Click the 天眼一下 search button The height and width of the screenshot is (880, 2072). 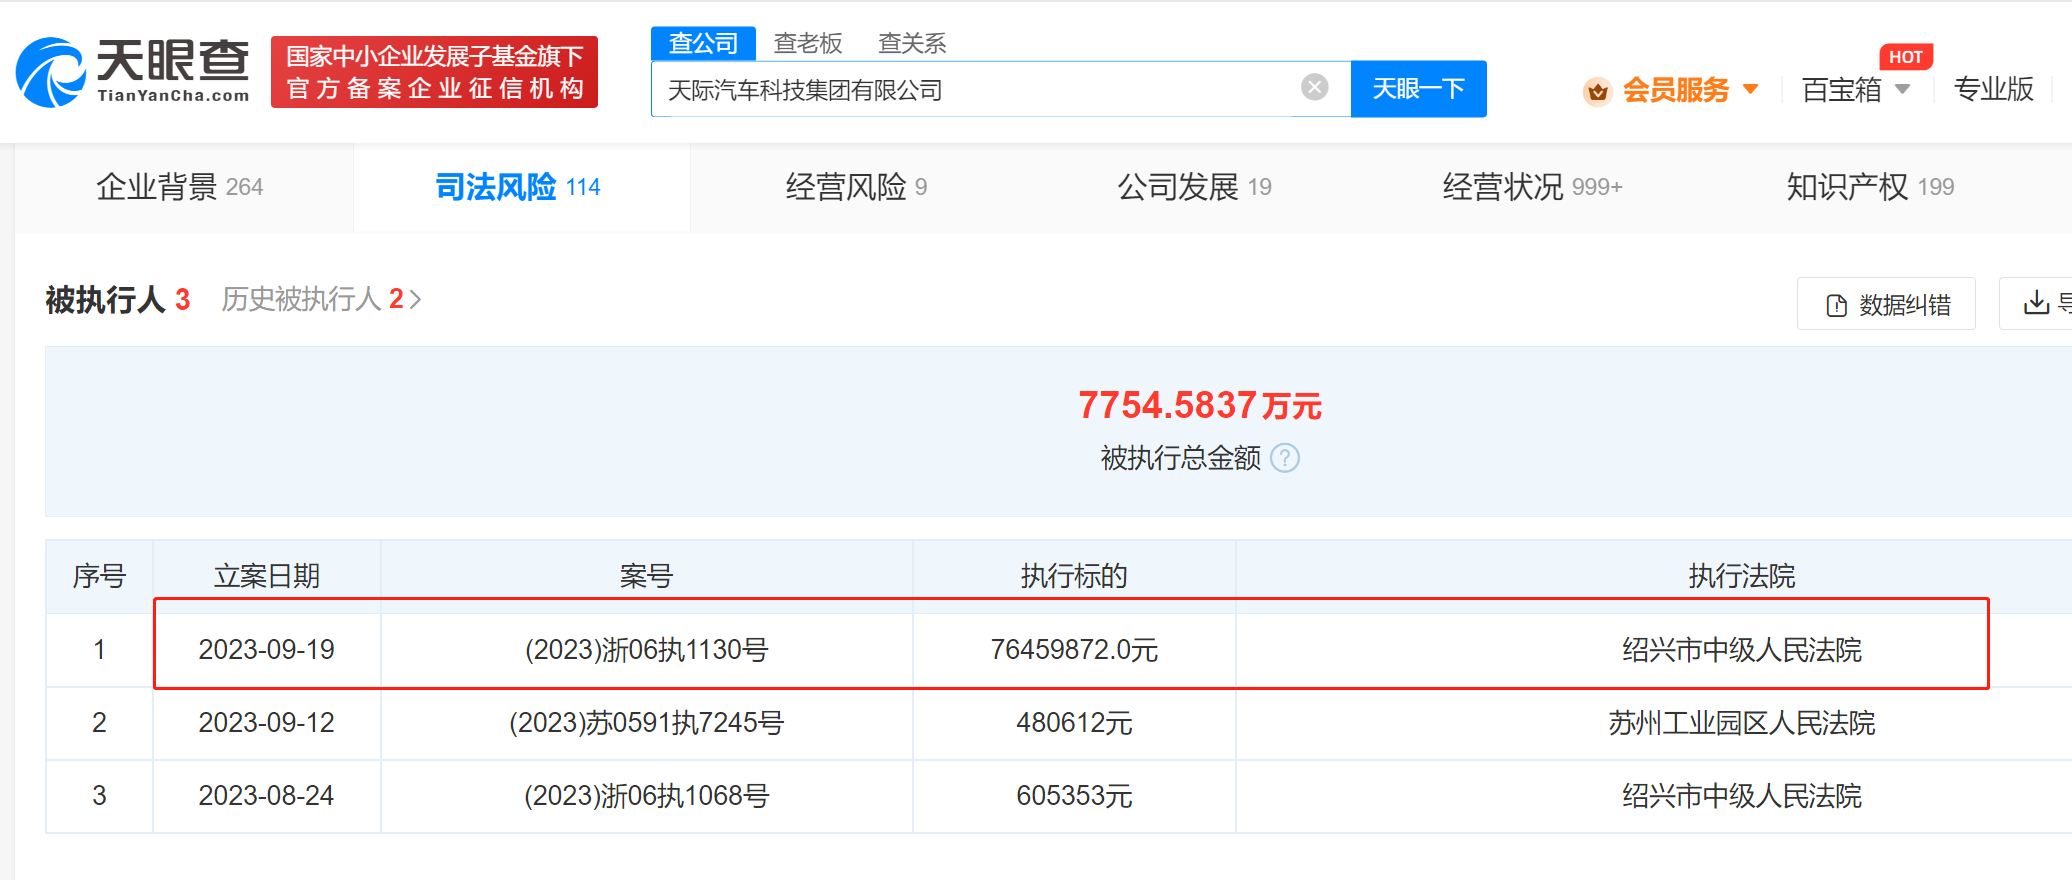tap(1418, 89)
